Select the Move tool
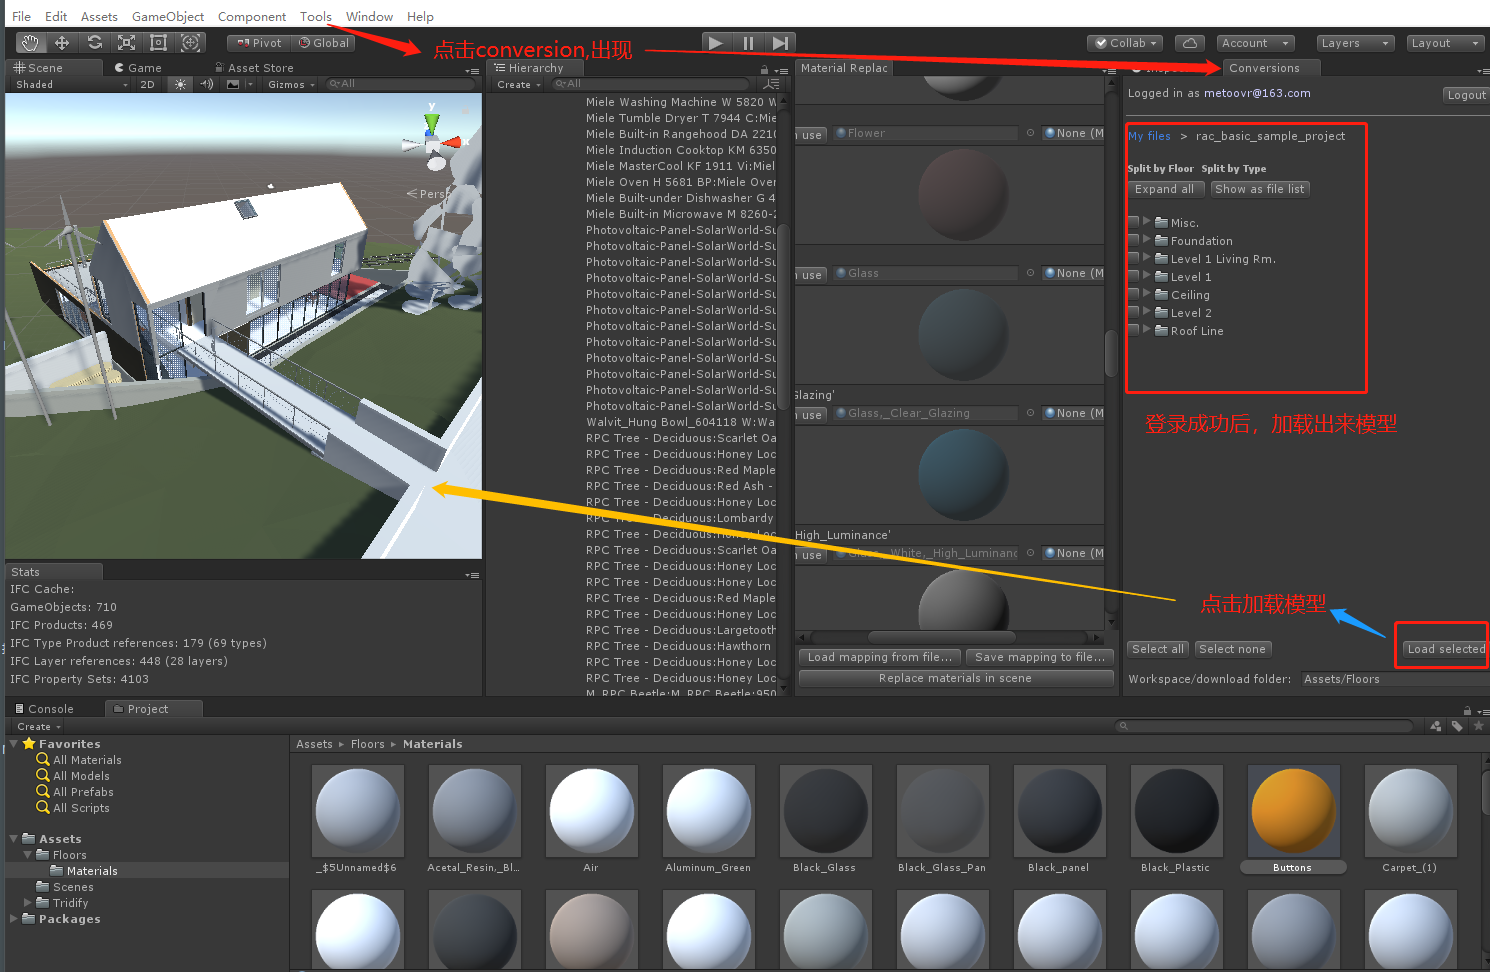This screenshot has height=972, width=1490. (62, 42)
